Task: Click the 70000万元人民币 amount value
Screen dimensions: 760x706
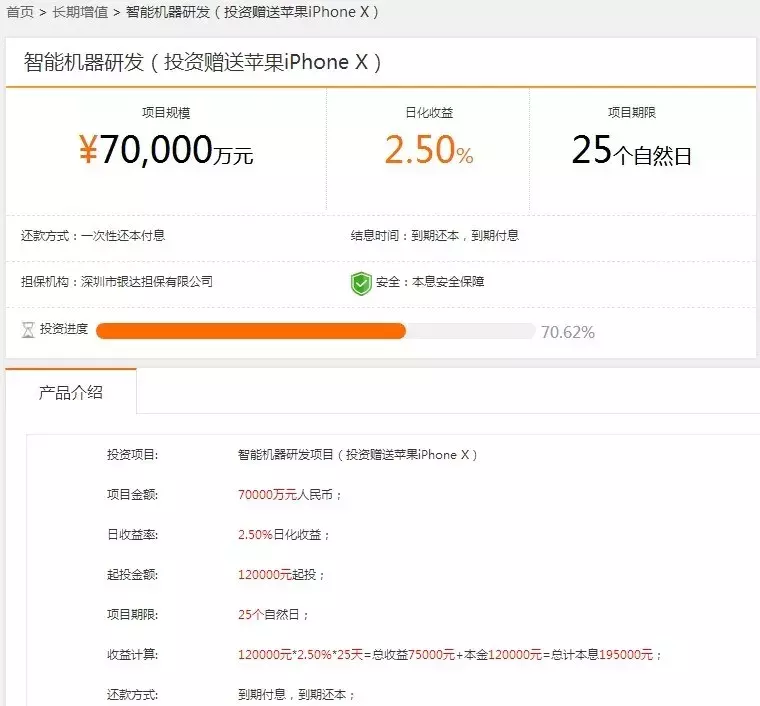Action: pyautogui.click(x=290, y=495)
